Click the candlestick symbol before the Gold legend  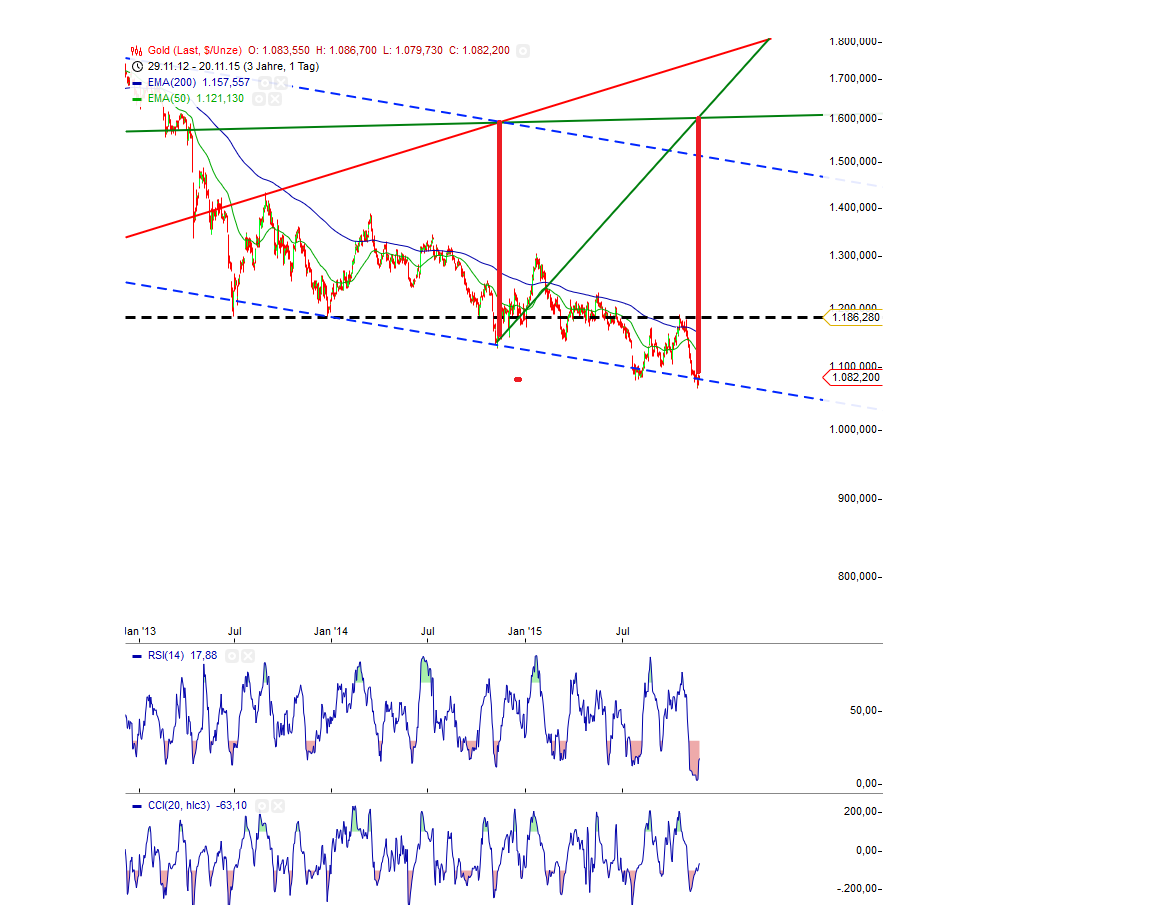[x=135, y=50]
